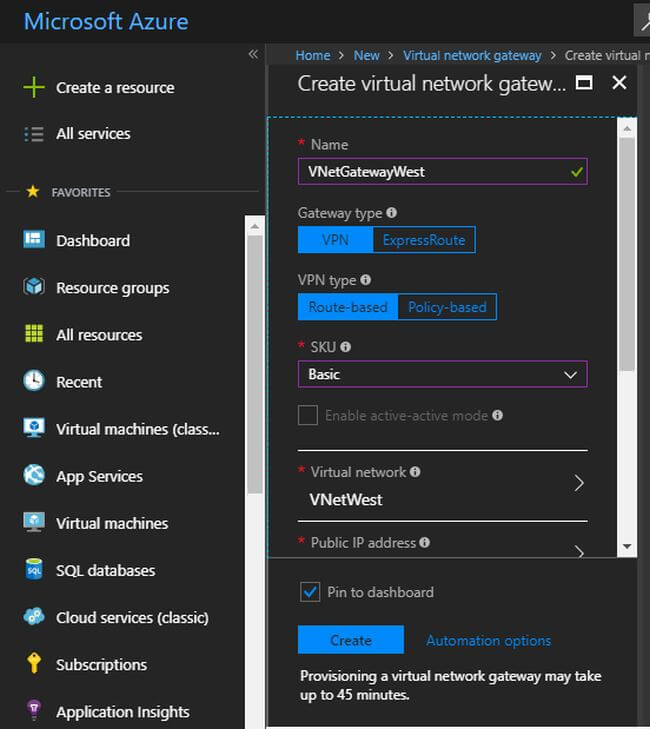Viewport: 650px width, 729px height.
Task: Click the Microsoft Azure logo text
Action: 106,21
